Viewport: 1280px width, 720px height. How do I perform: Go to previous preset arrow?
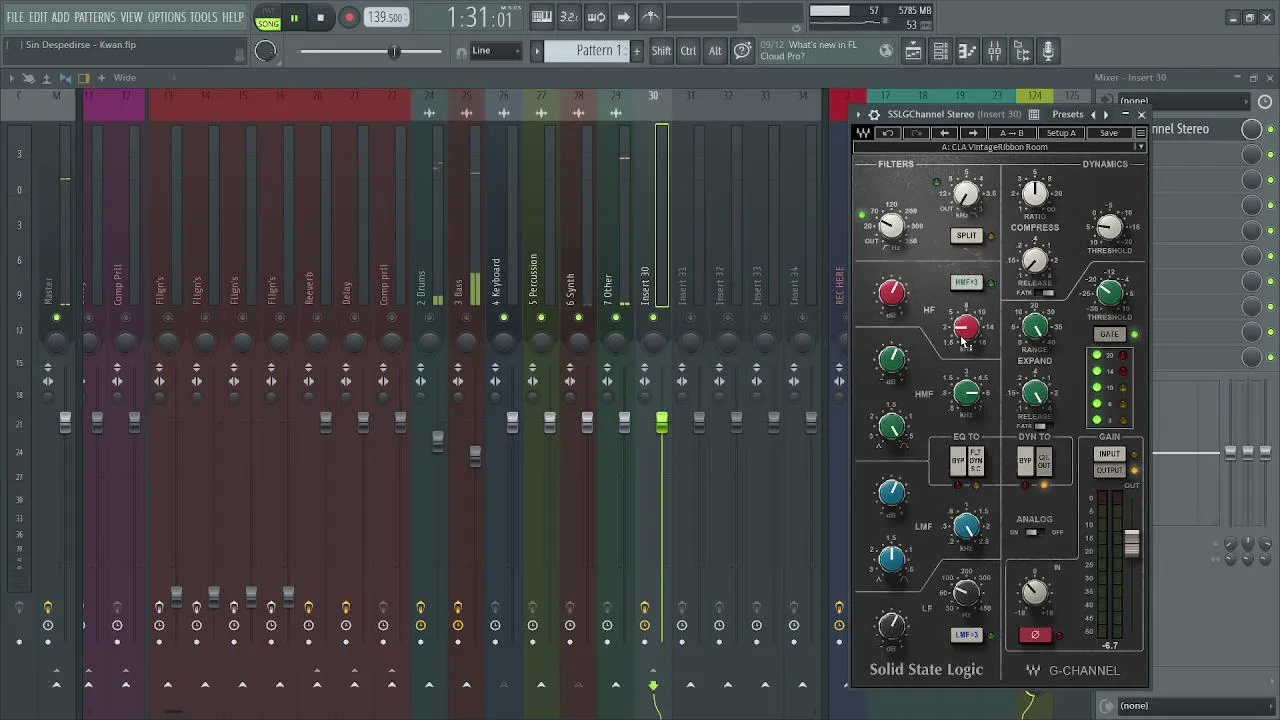(1093, 115)
